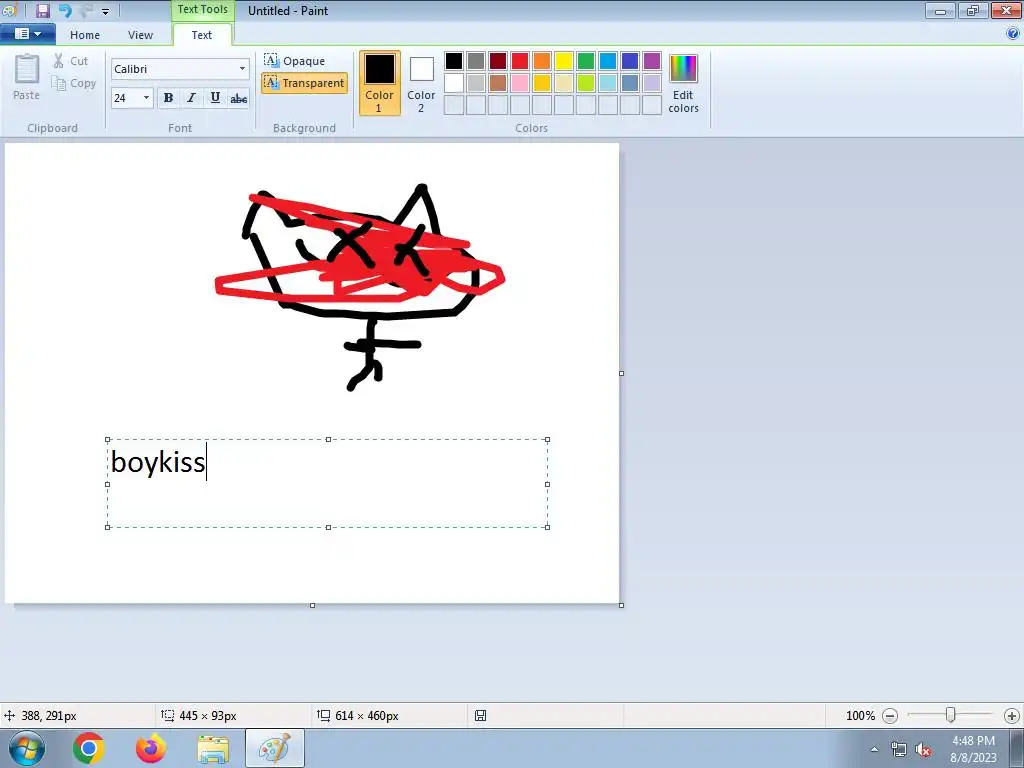Set the text background to Opaque
1024x768 pixels.
[295, 61]
